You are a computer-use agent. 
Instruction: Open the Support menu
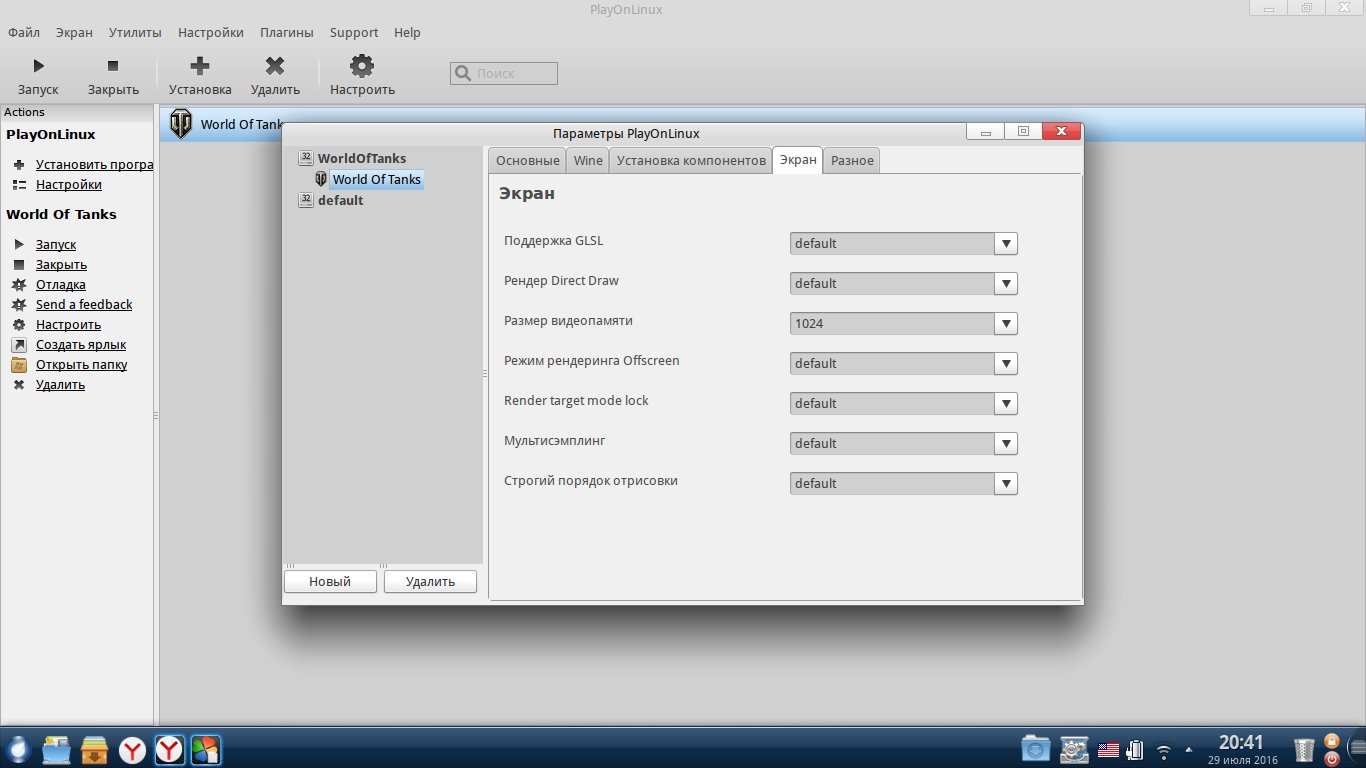click(354, 33)
